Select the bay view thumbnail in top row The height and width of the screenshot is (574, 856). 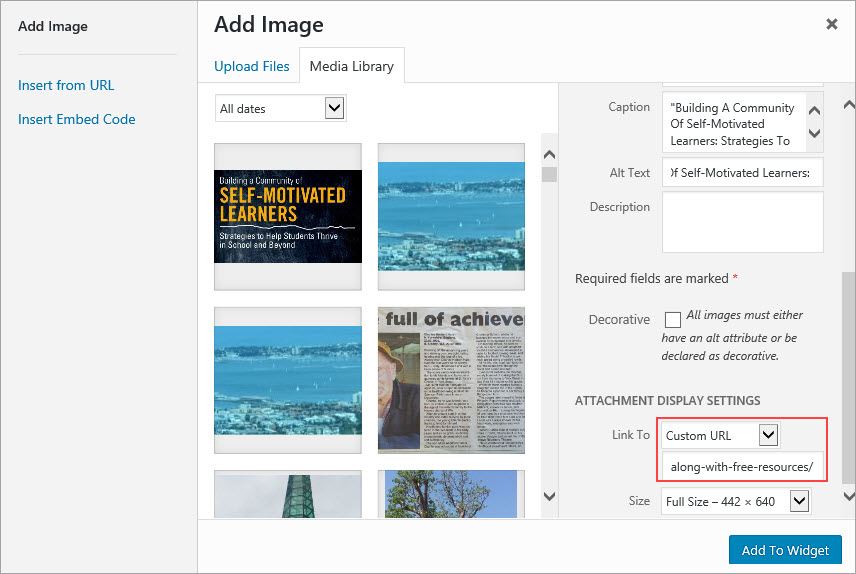[451, 216]
